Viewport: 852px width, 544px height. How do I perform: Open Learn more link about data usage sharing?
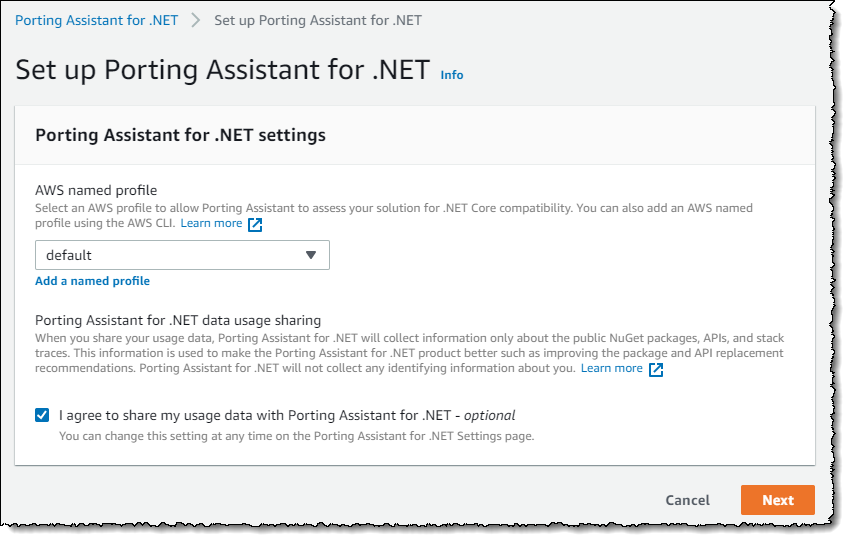point(611,368)
